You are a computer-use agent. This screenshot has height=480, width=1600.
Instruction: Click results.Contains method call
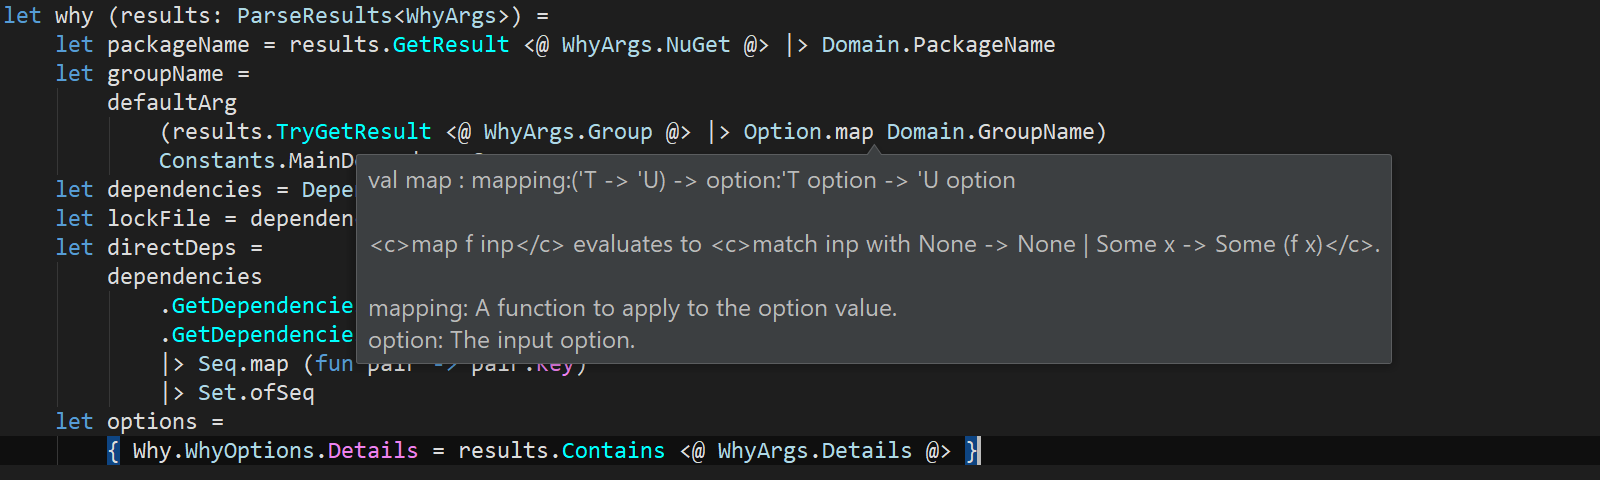pos(561,451)
